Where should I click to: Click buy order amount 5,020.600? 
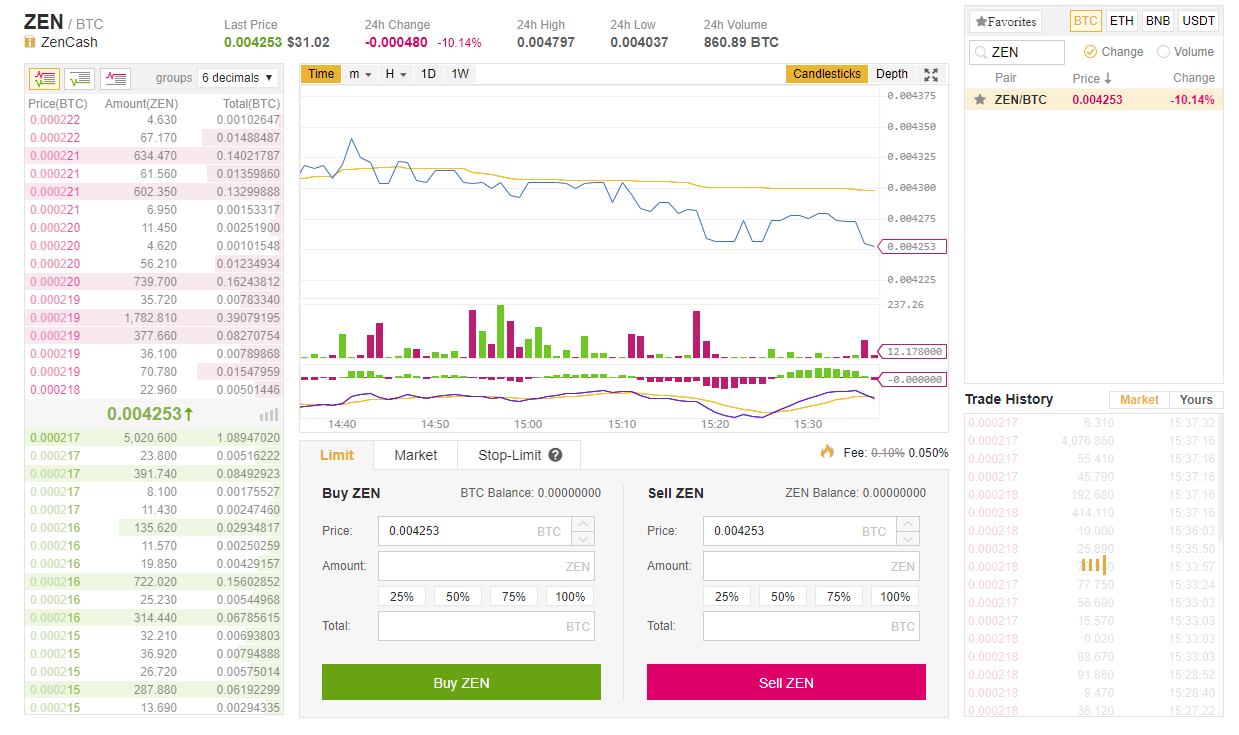(148, 438)
